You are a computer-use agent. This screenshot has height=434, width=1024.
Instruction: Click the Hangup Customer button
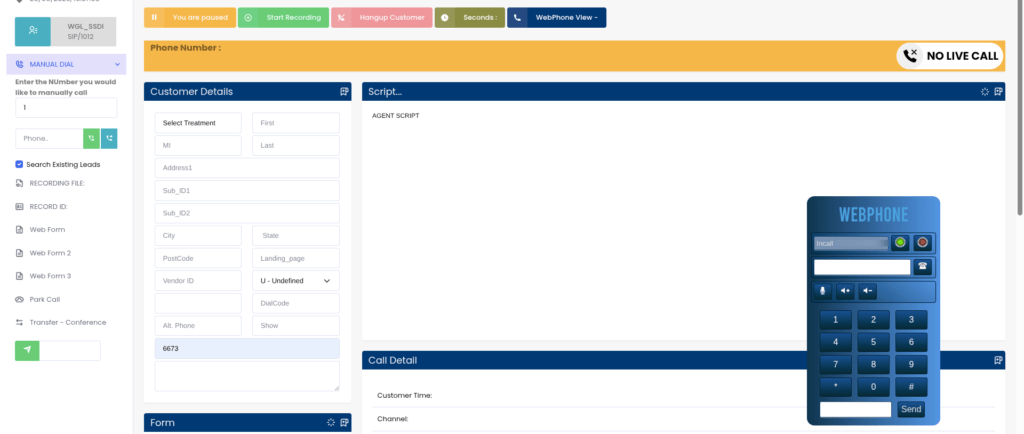coord(382,18)
